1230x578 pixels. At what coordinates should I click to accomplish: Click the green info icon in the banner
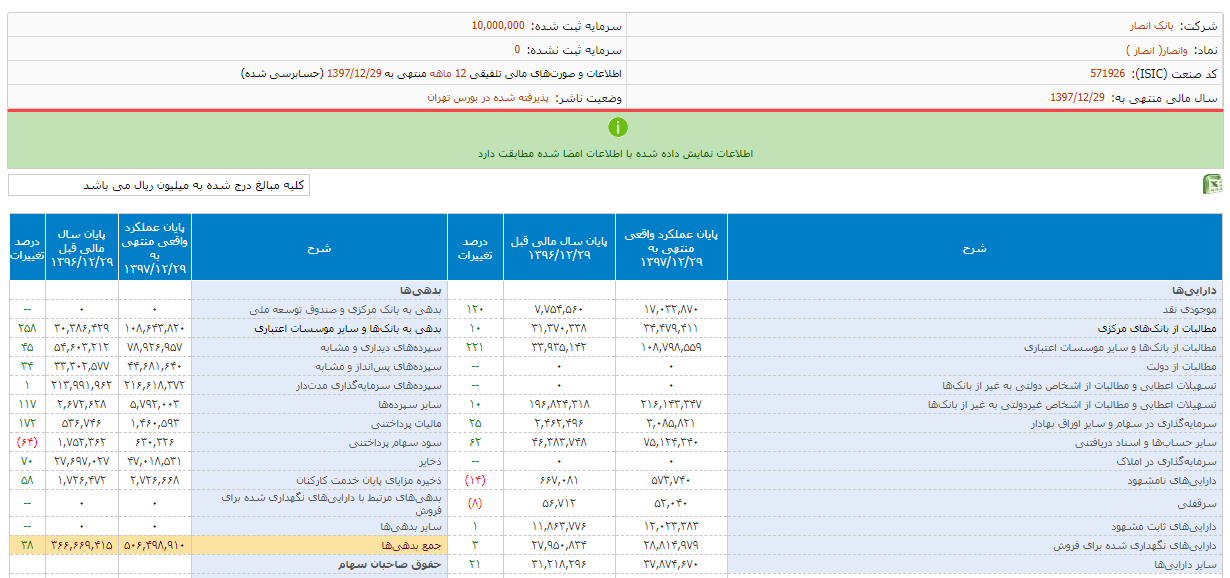(x=618, y=127)
